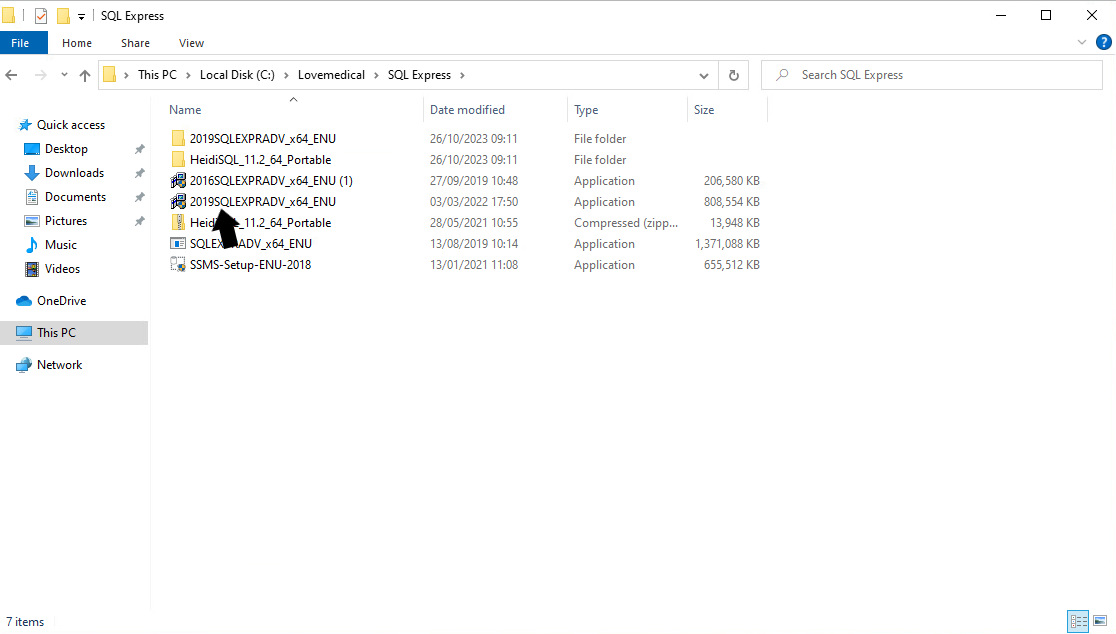Select the HeidiSQL zipped folder icon
The image size is (1116, 634).
[x=178, y=222]
